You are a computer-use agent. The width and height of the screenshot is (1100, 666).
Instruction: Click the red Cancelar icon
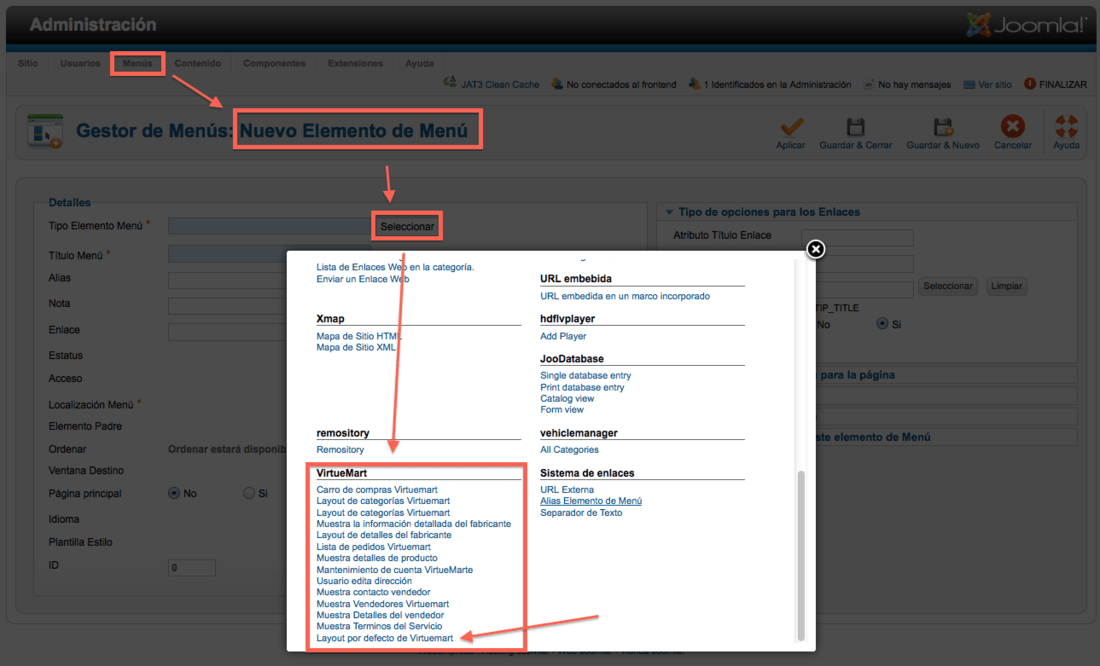pos(1012,126)
